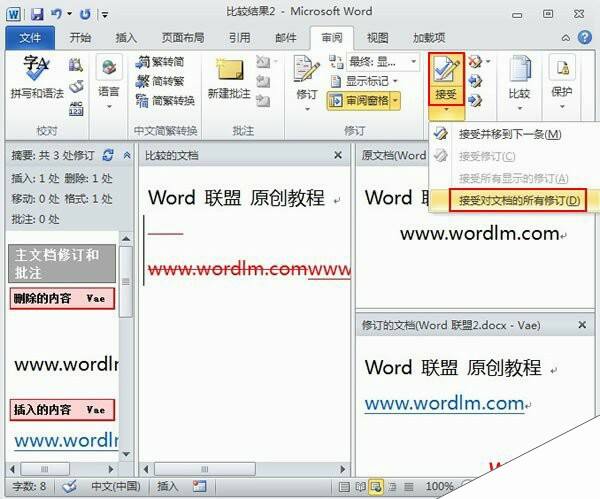Collapse the revision summary details chevron

[127, 155]
